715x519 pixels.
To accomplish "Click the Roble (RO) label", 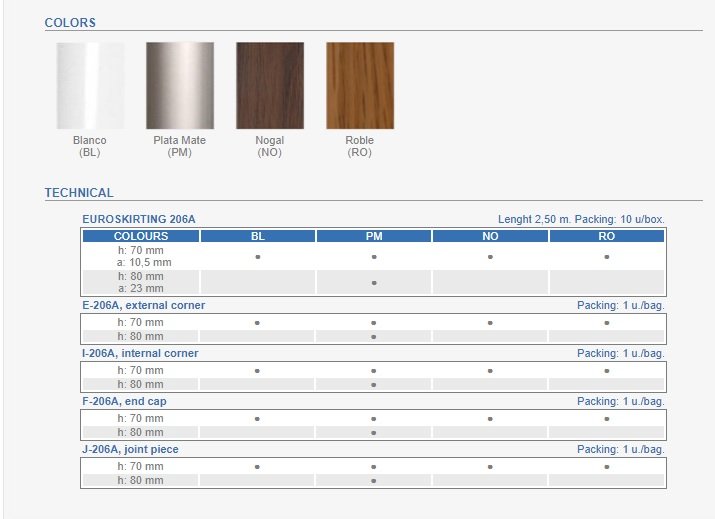I will pyautogui.click(x=359, y=146).
